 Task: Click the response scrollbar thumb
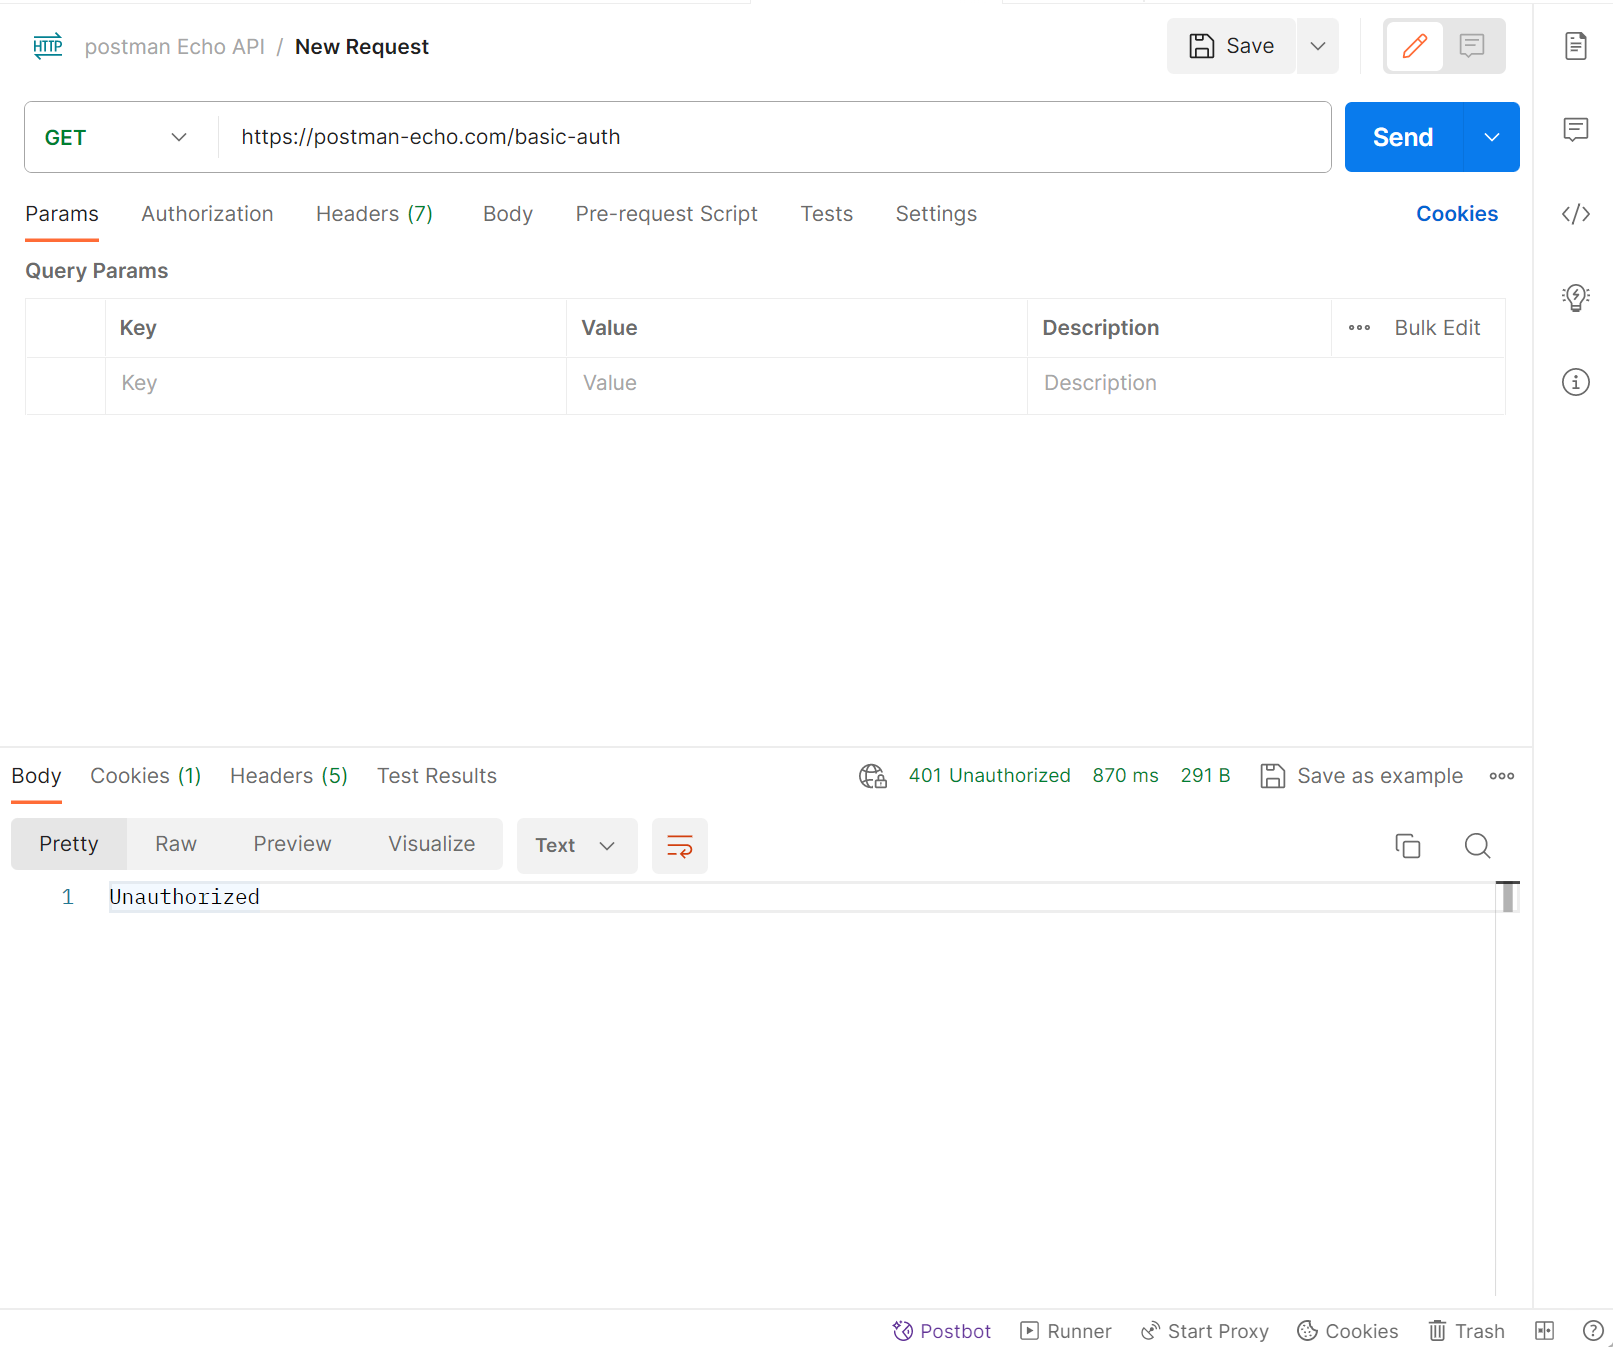coord(1508,897)
